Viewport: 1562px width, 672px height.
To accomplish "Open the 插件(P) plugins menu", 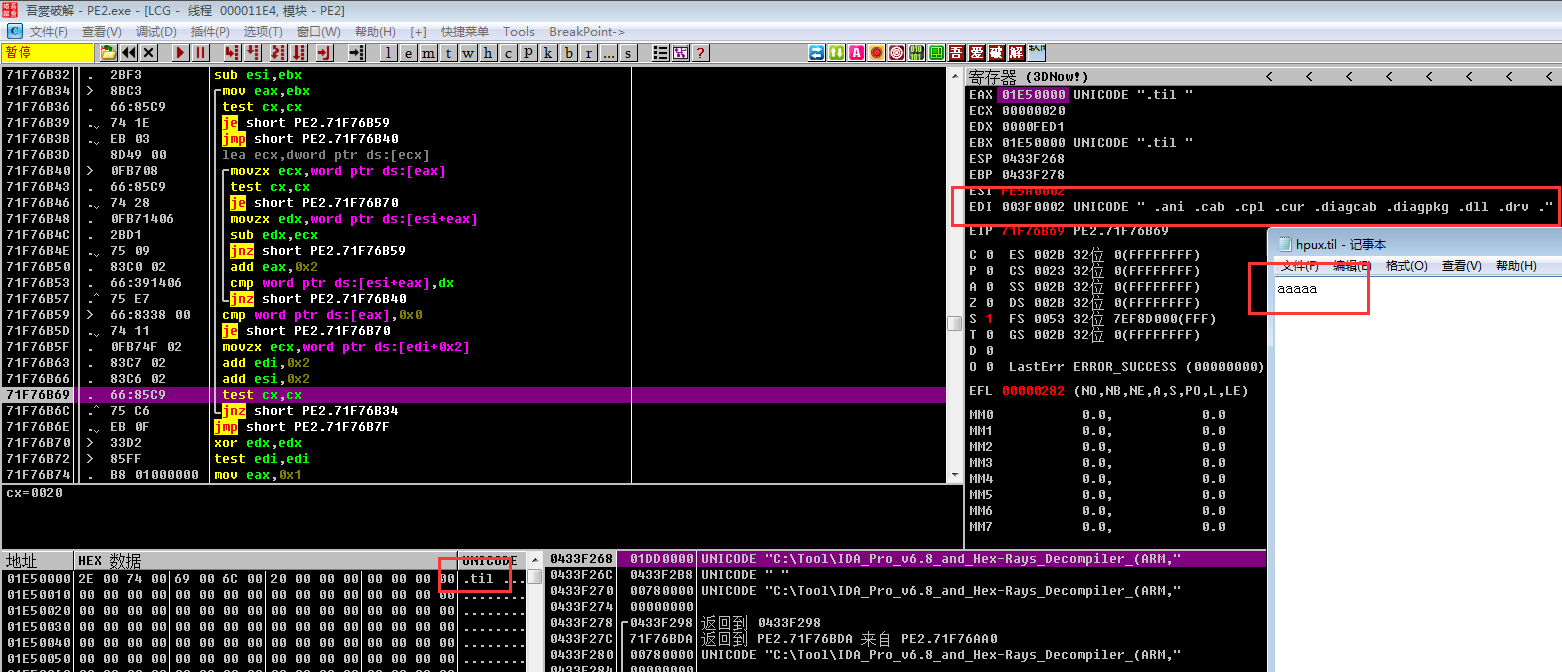I will coord(211,32).
